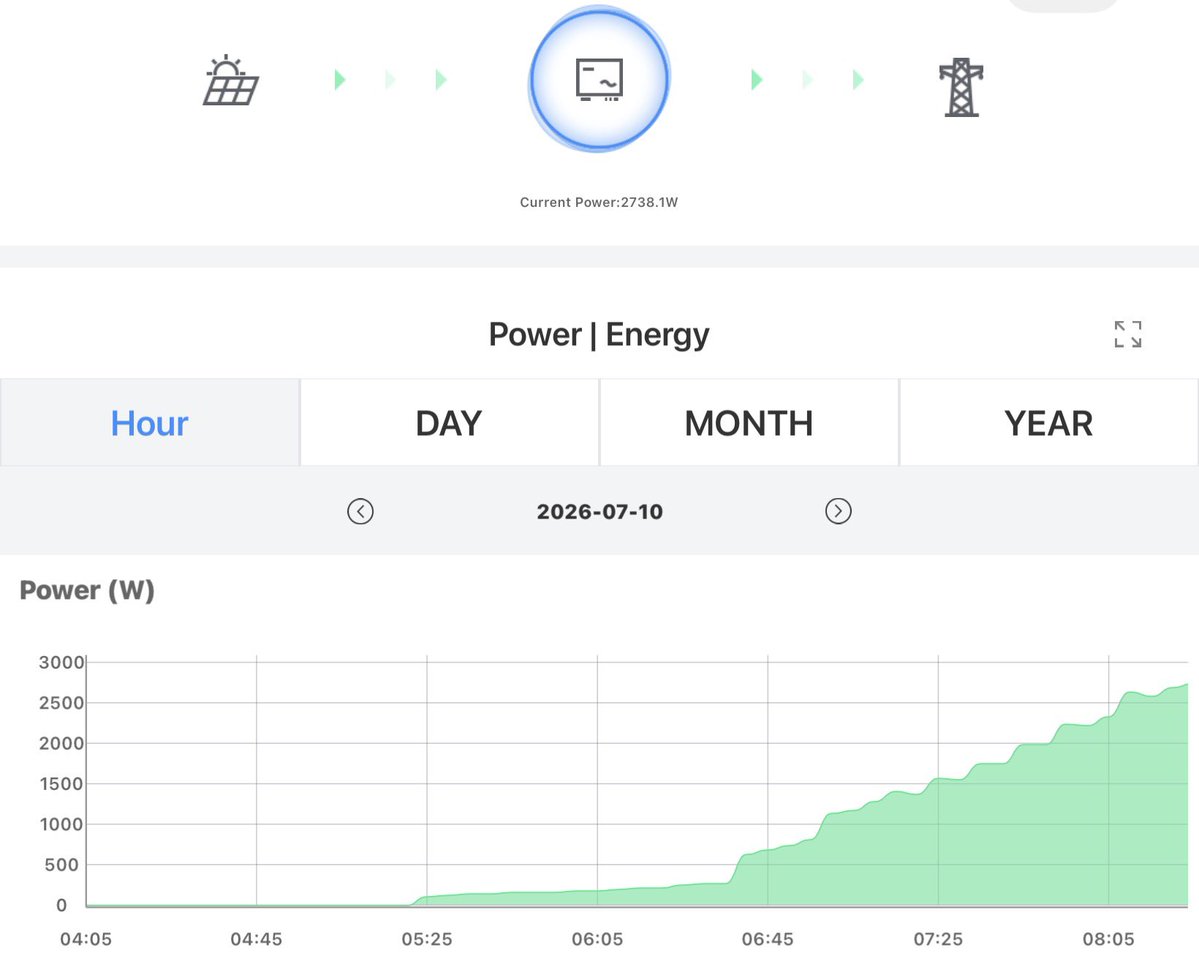Click the 04:45 time axis label
Image resolution: width=1199 pixels, height=972 pixels.
pyautogui.click(x=256, y=939)
